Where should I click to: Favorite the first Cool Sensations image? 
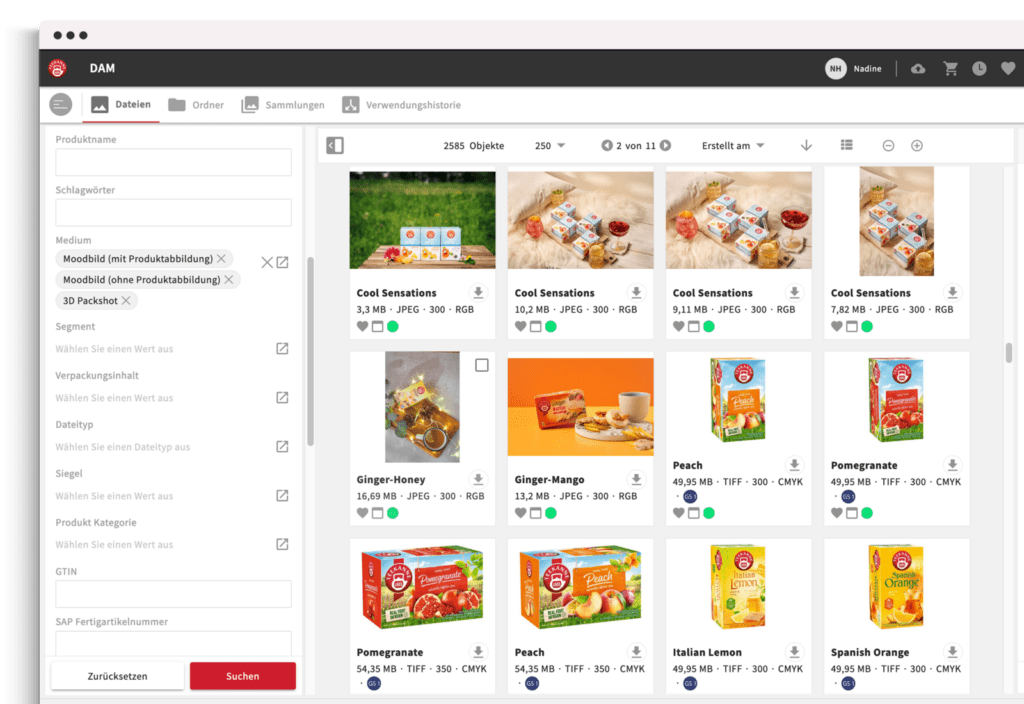click(363, 327)
